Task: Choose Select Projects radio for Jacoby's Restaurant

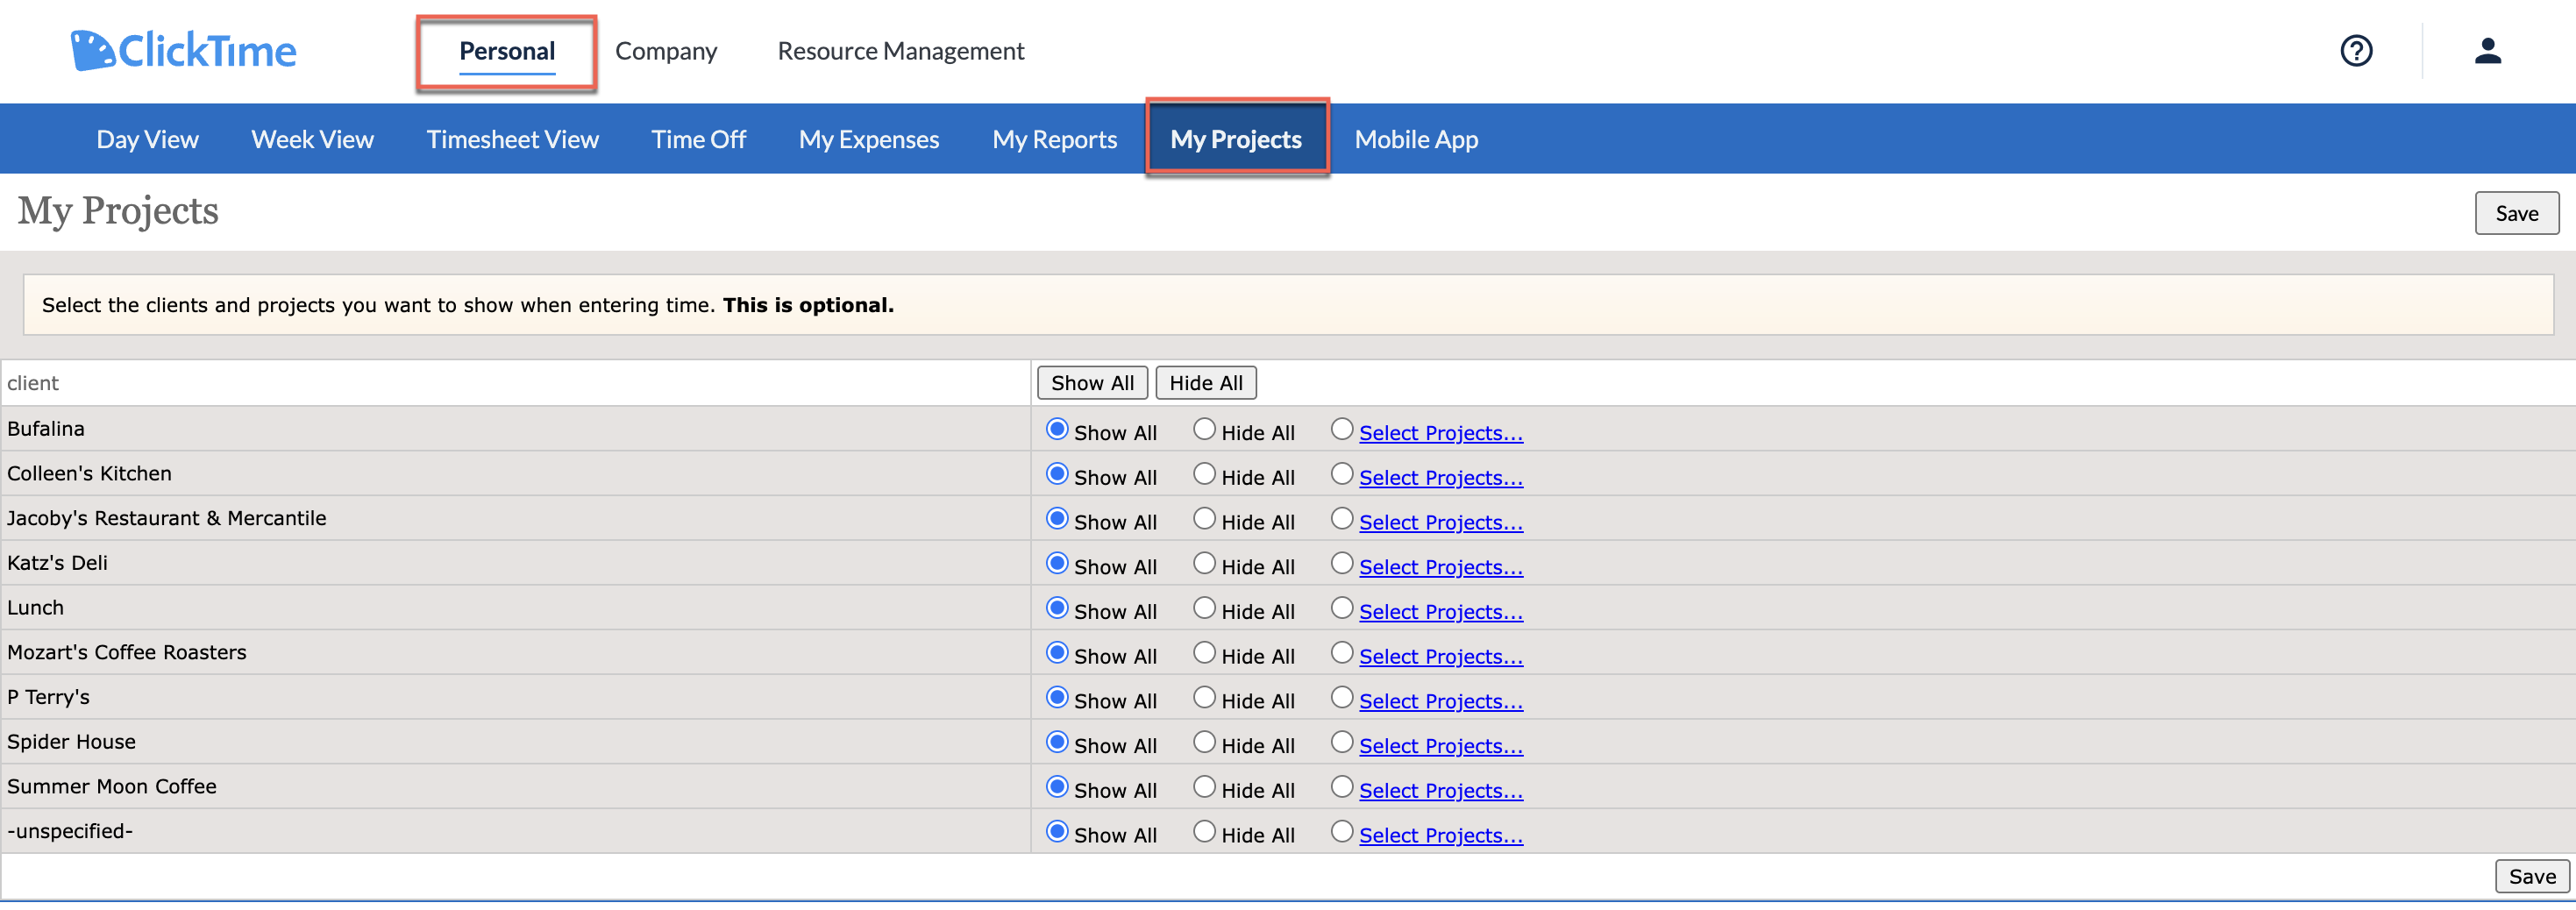Action: (x=1342, y=519)
